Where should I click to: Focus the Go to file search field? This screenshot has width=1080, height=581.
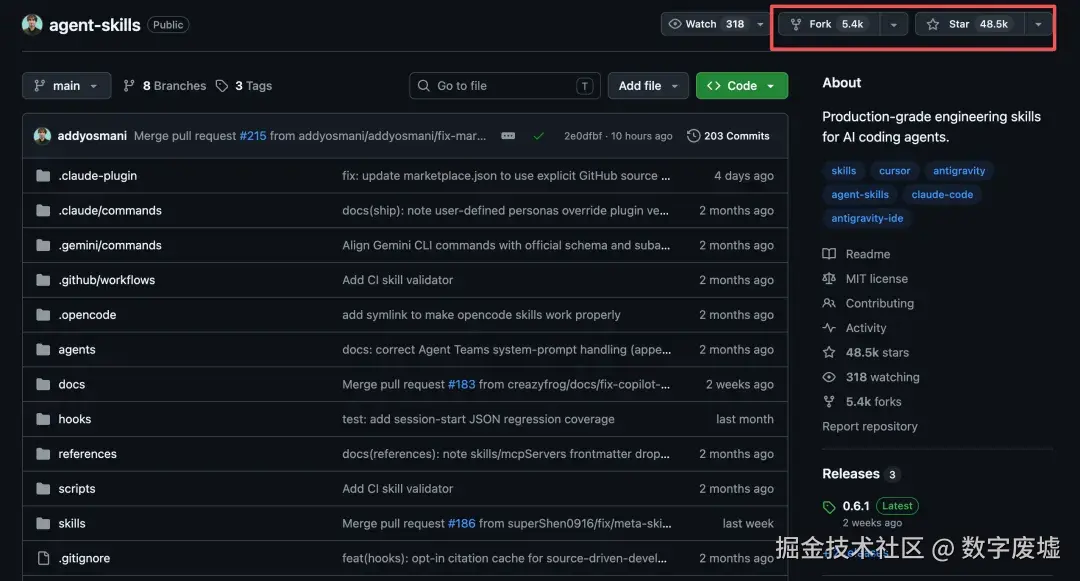pyautogui.click(x=504, y=86)
